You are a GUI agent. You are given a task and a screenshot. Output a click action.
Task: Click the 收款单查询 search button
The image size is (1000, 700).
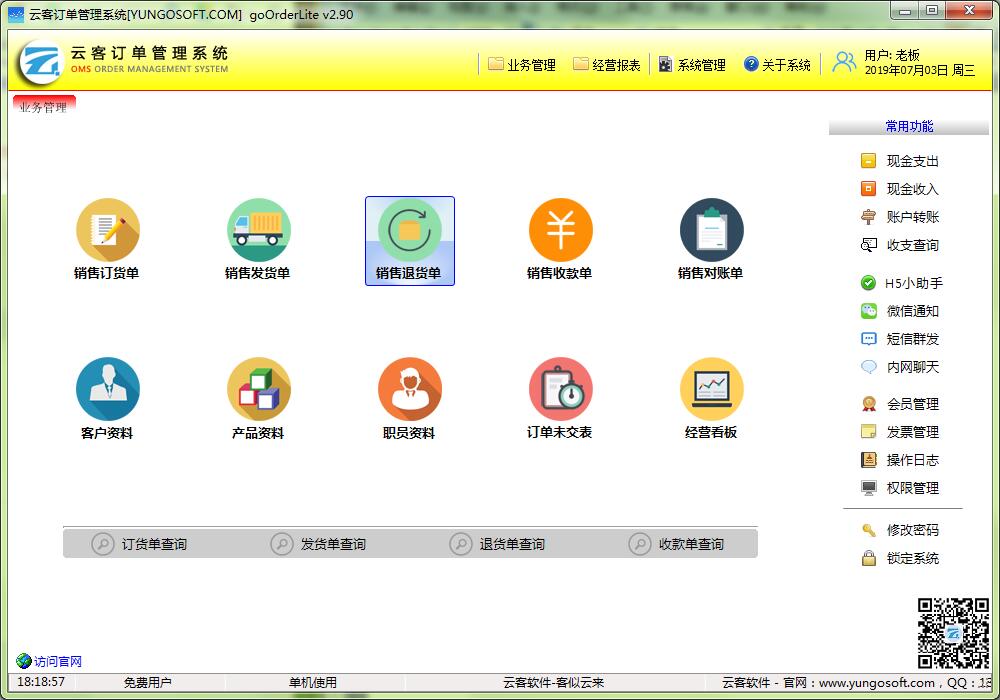click(x=677, y=544)
